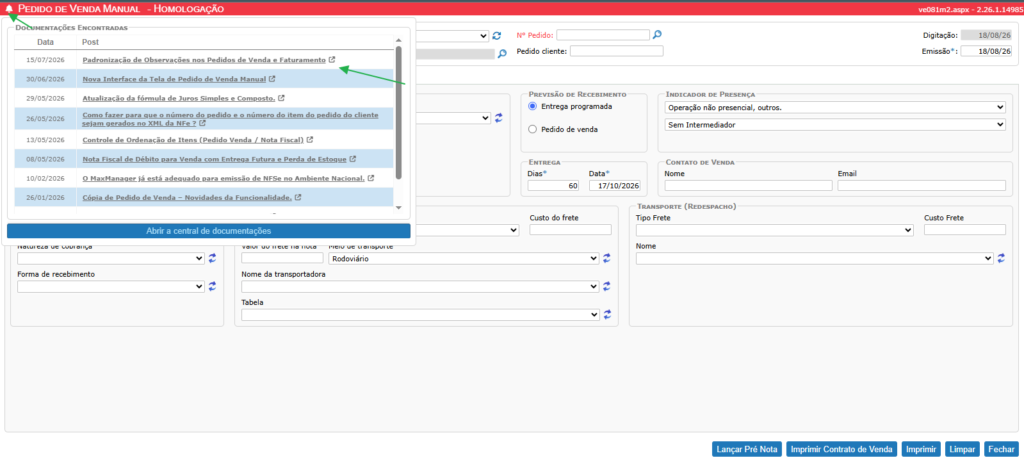Image resolution: width=1024 pixels, height=474 pixels.
Task: Expand the Forma de recebimento dropdown
Action: (x=111, y=286)
